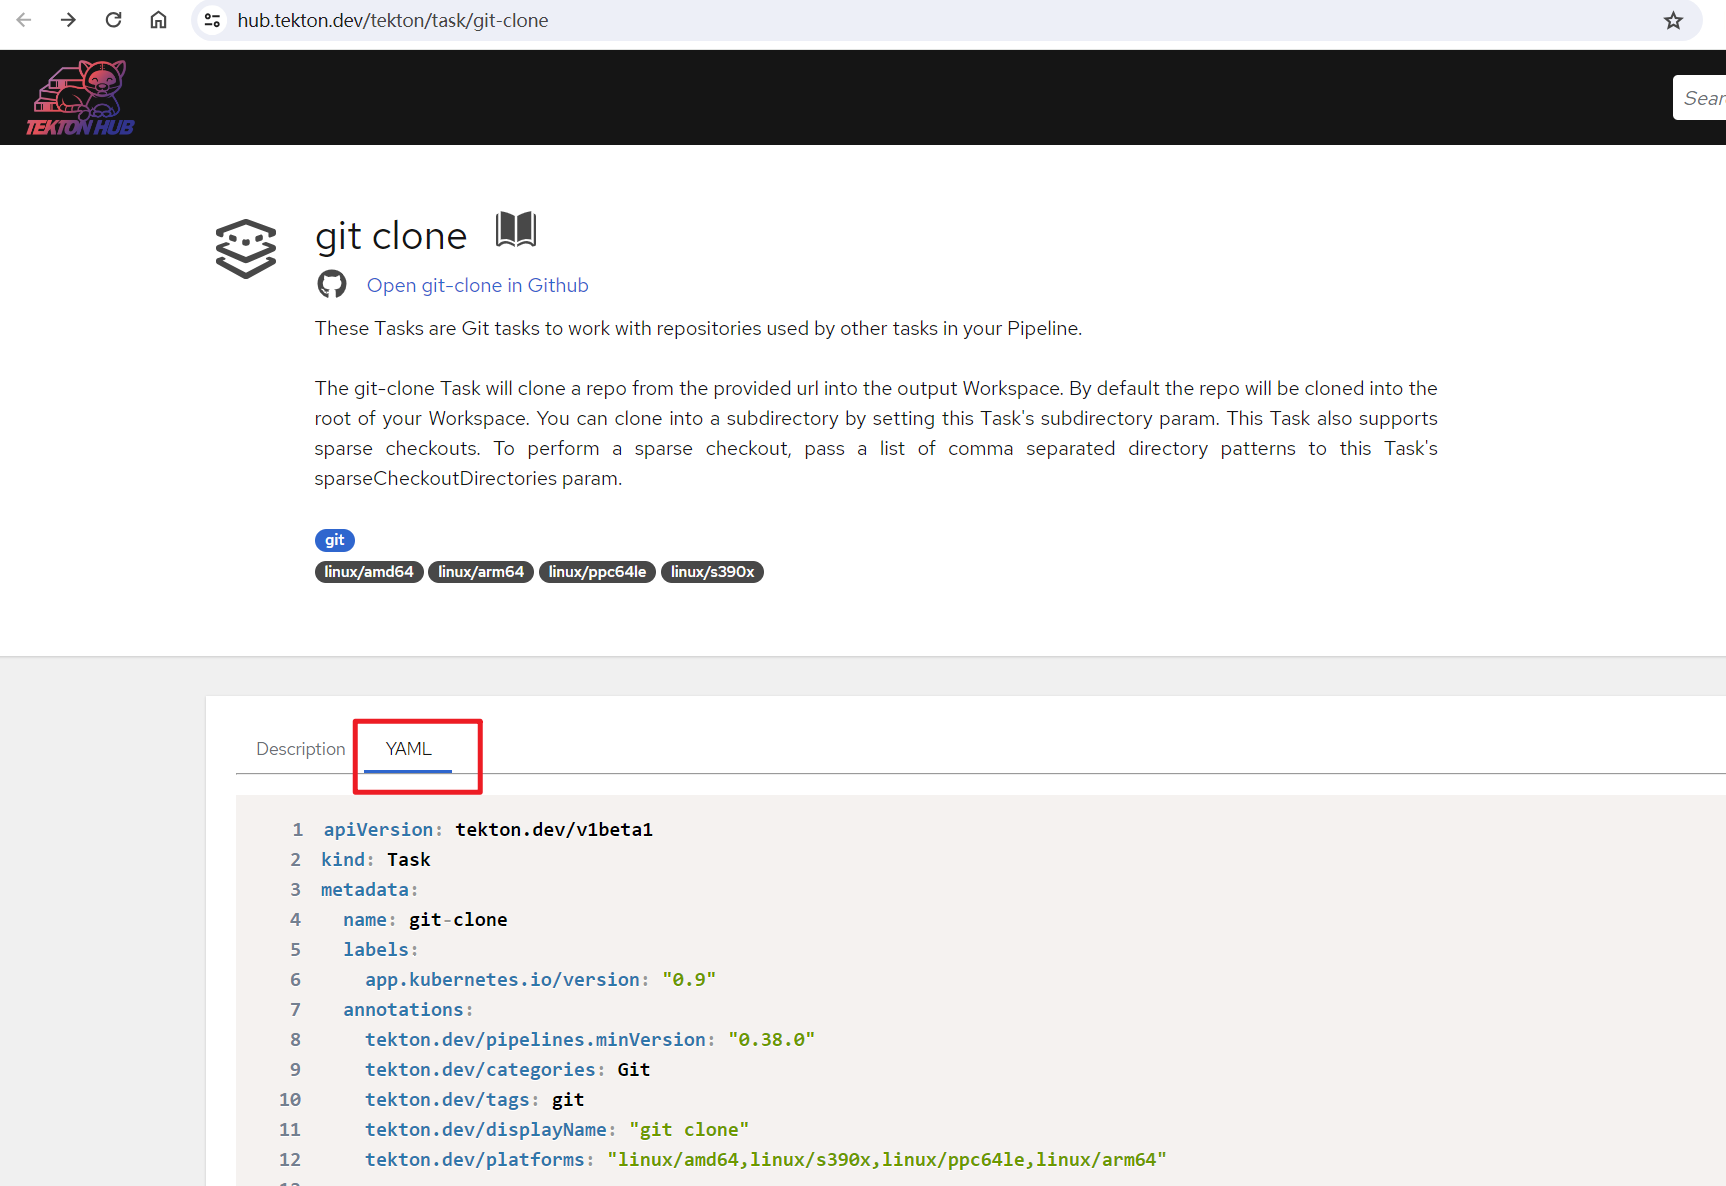Viewport: 1726px width, 1186px height.
Task: Click the open book icon beside title
Action: (x=516, y=230)
